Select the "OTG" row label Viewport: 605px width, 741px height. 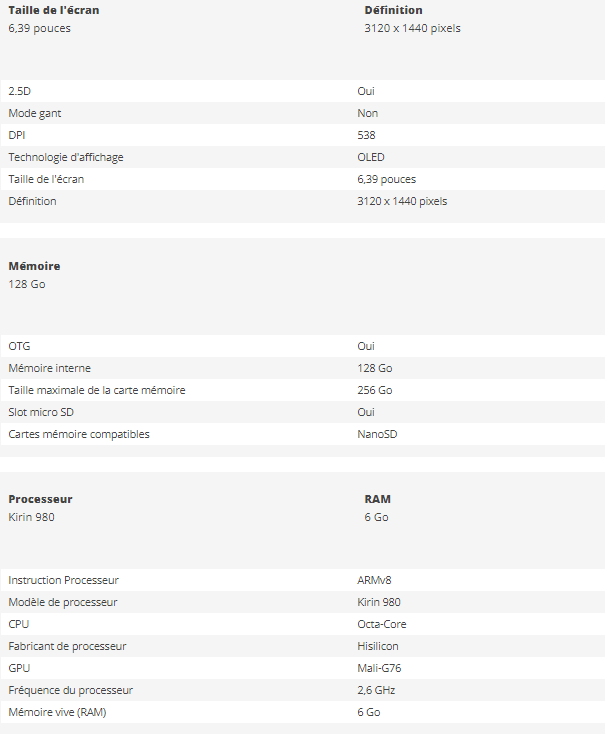click(x=19, y=346)
